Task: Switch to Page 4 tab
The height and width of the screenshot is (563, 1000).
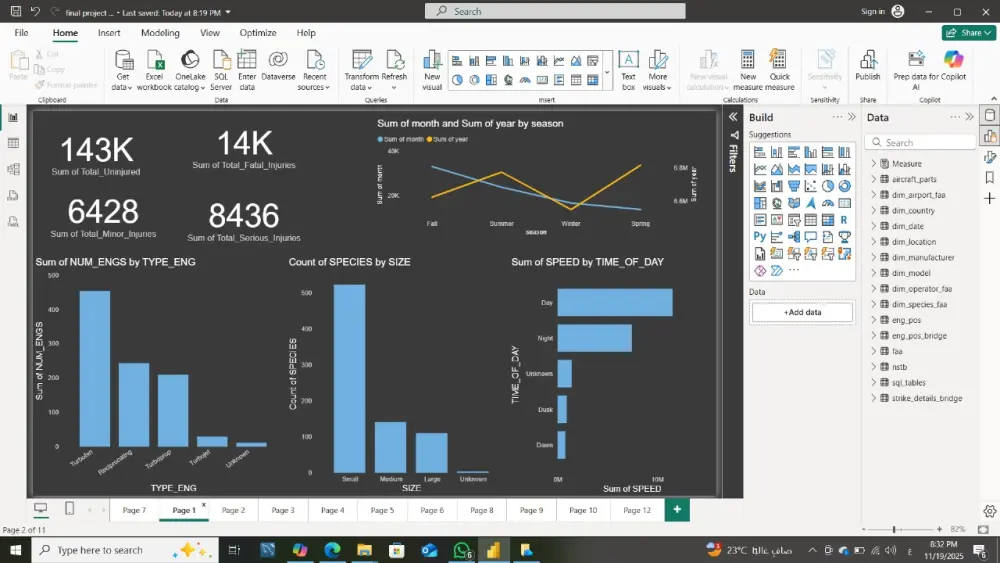Action: point(332,510)
